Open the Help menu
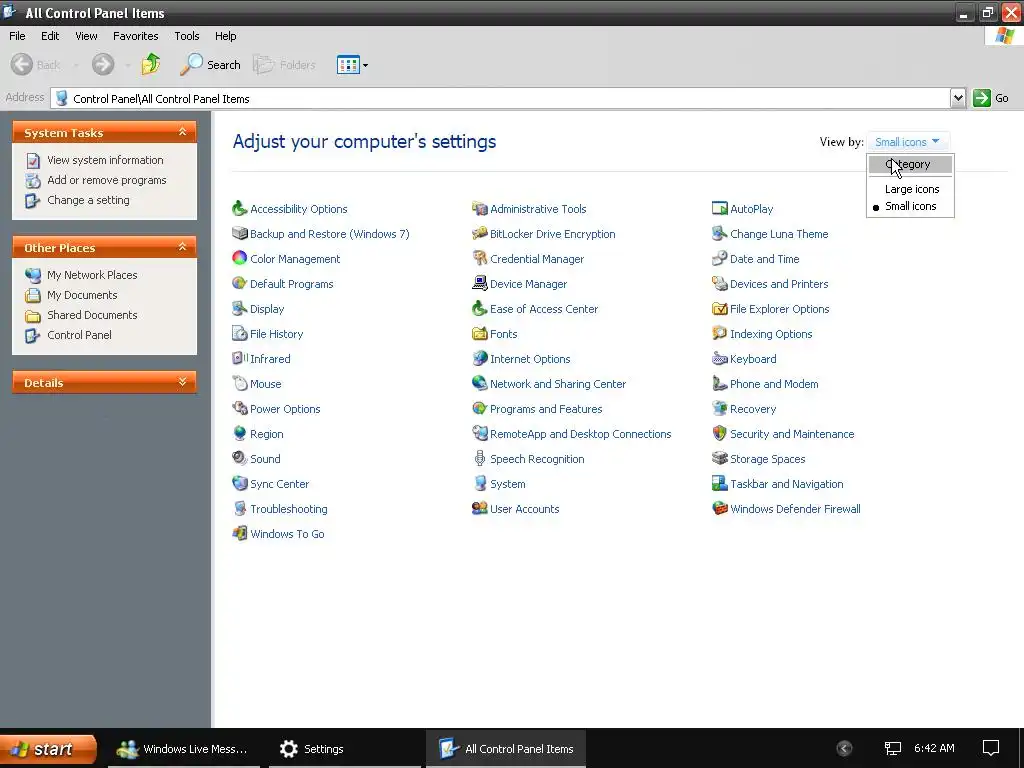This screenshot has width=1024, height=768. pyautogui.click(x=225, y=36)
